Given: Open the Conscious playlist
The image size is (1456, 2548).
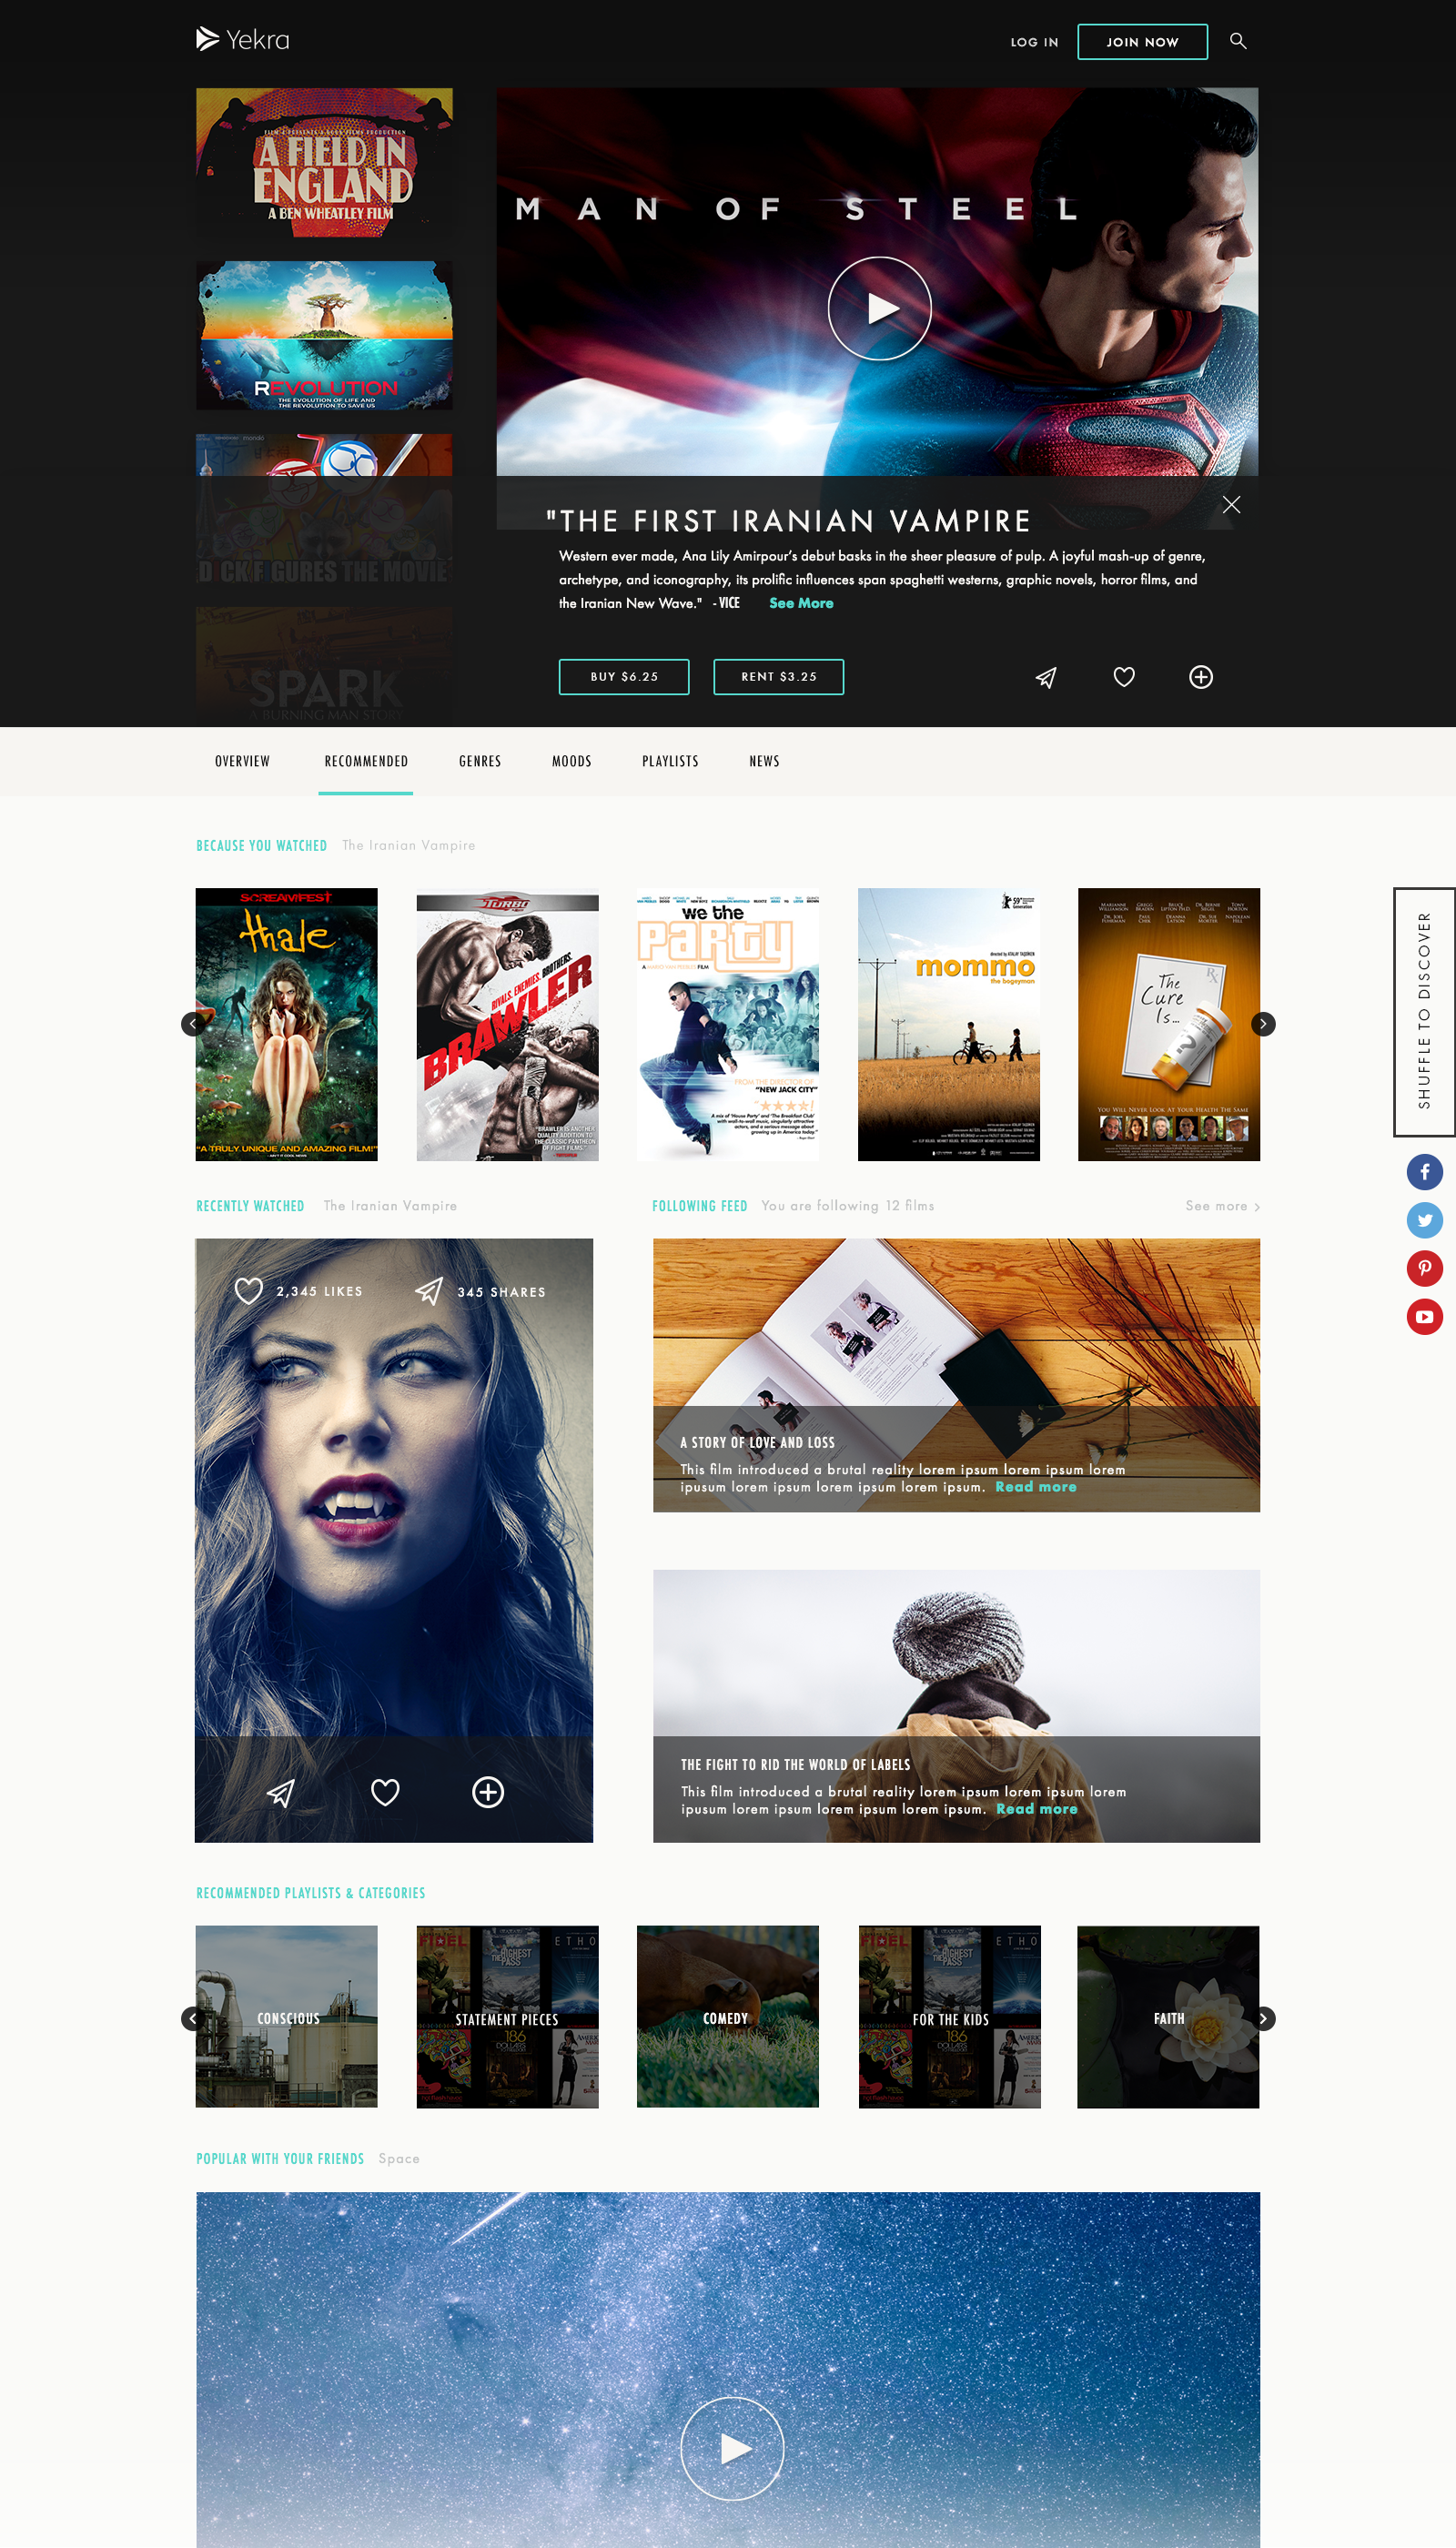Looking at the screenshot, I should [286, 2016].
